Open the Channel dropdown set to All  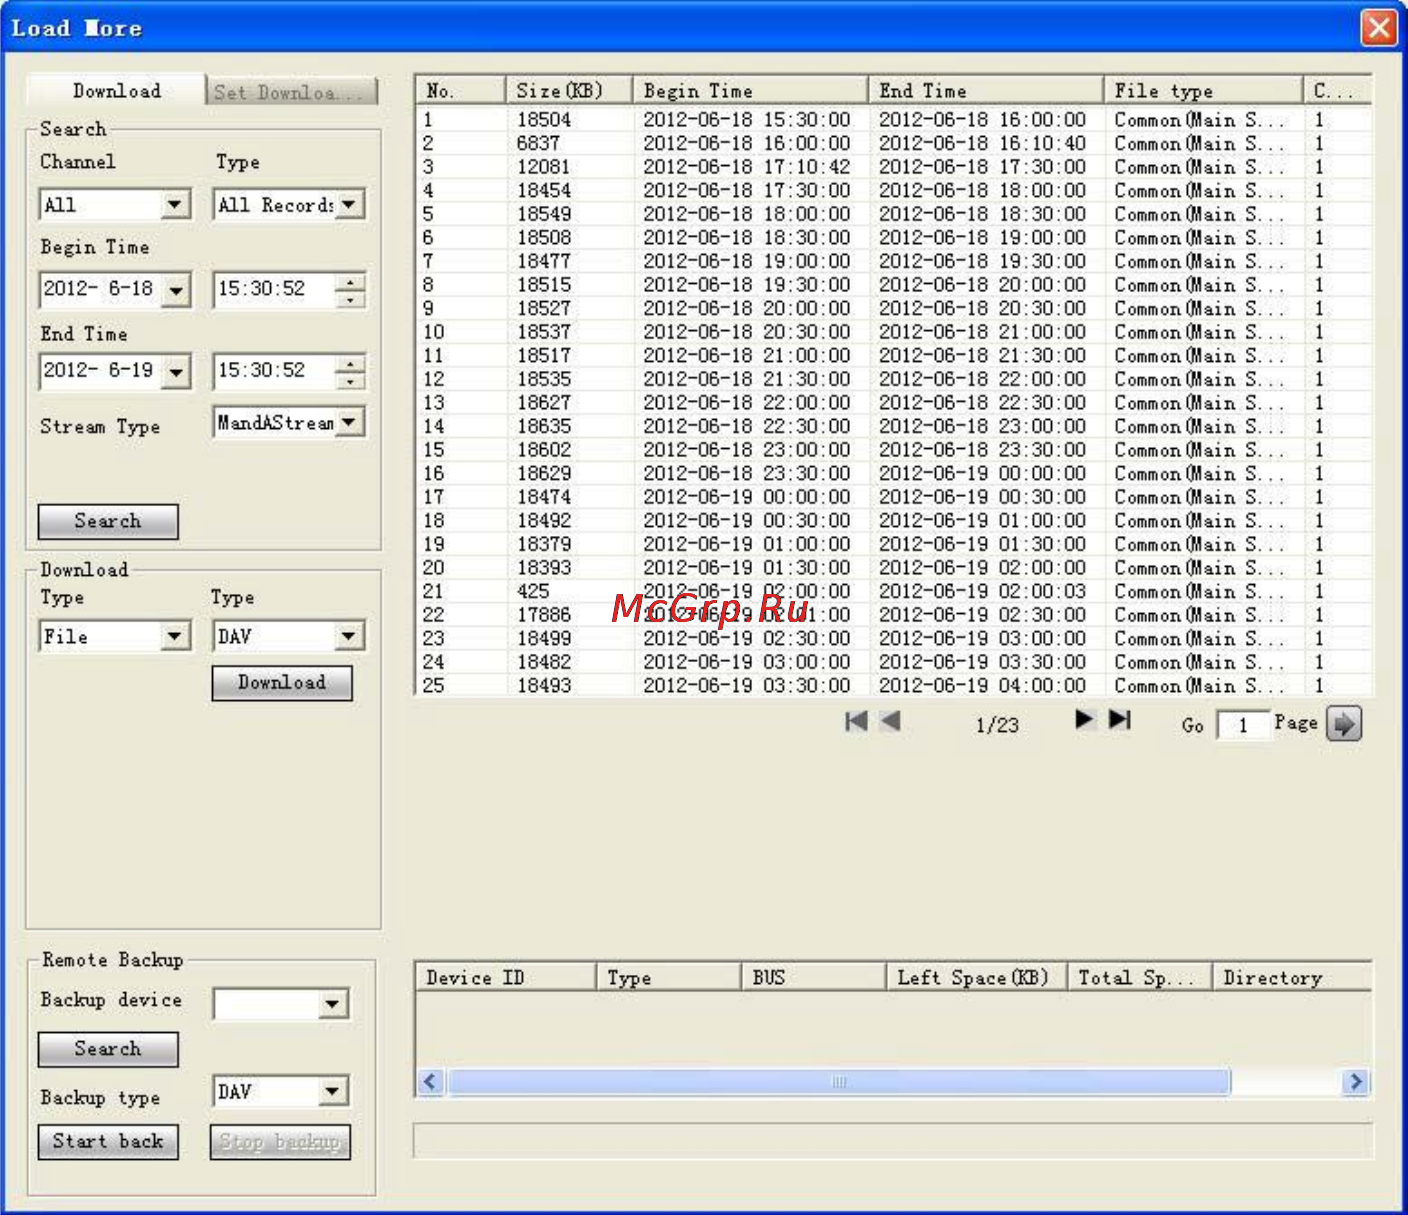[x=175, y=205]
